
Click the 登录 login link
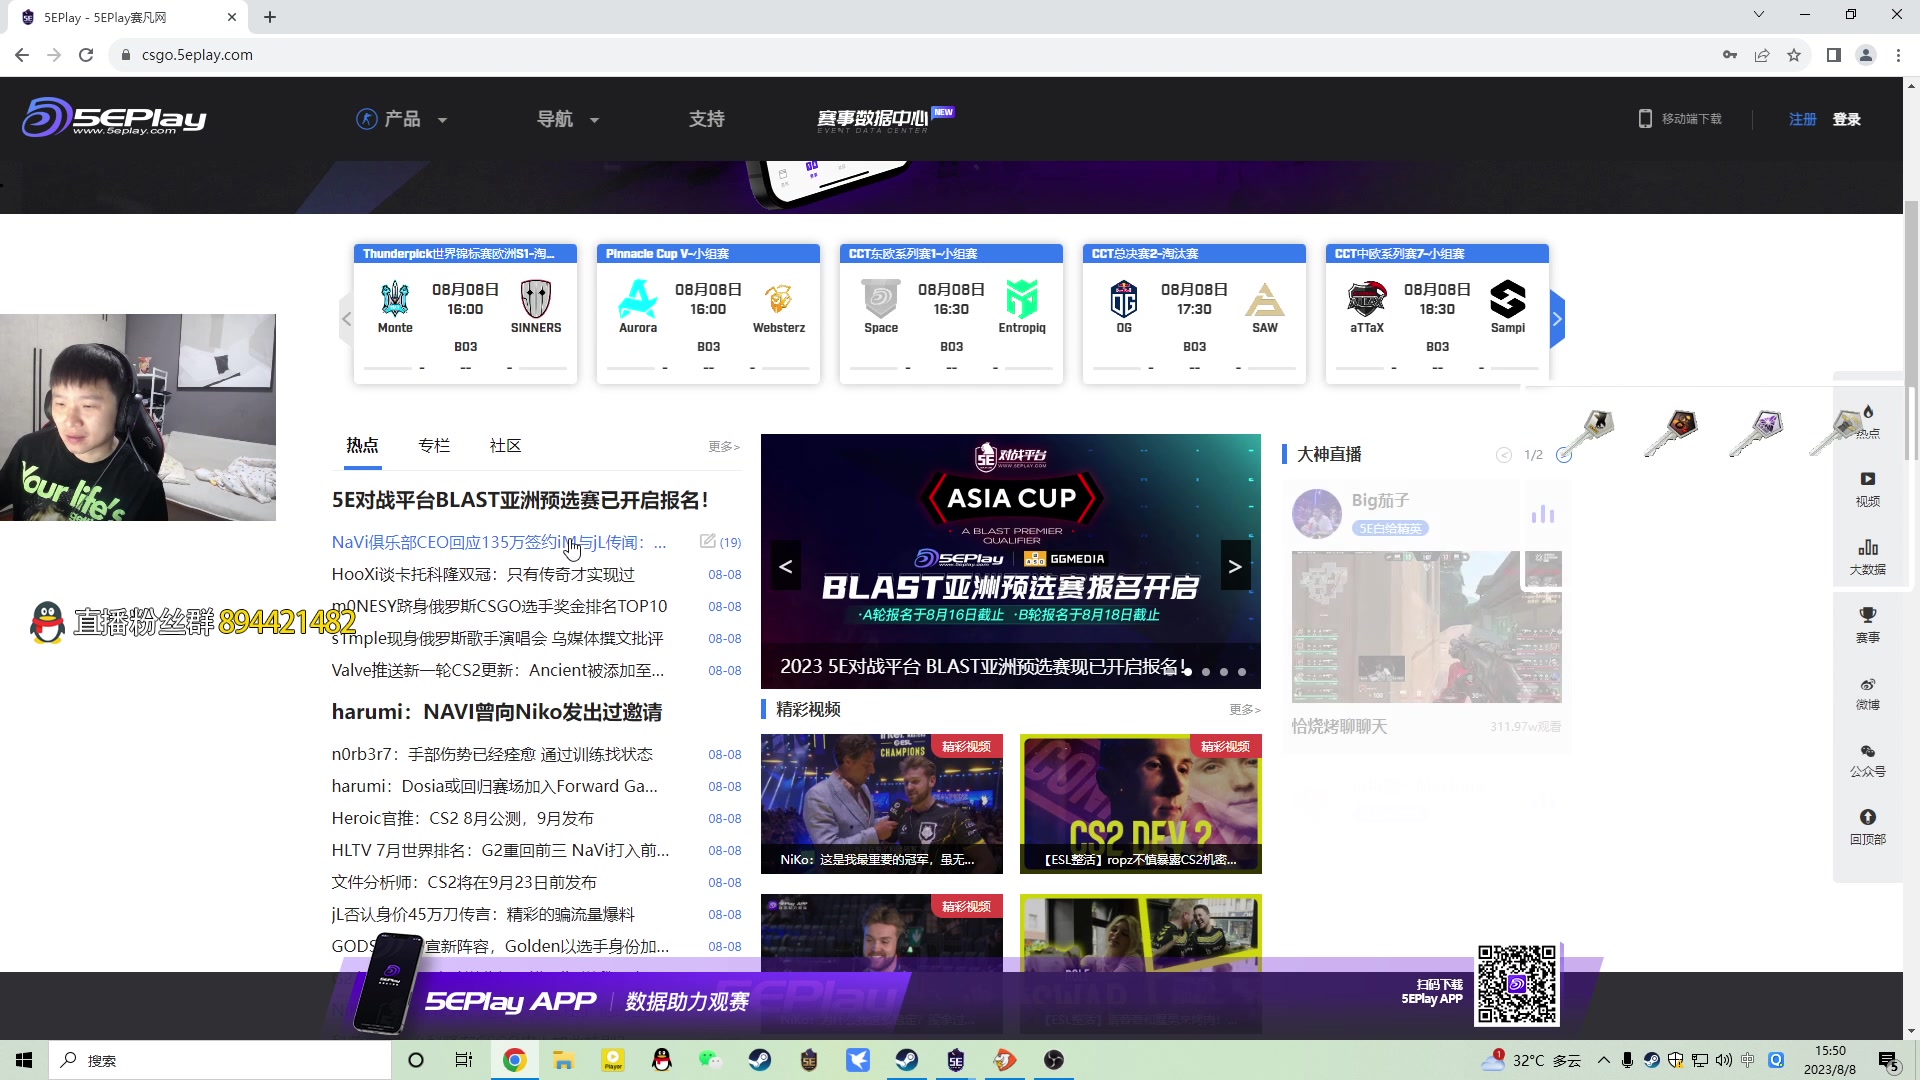tap(1846, 119)
